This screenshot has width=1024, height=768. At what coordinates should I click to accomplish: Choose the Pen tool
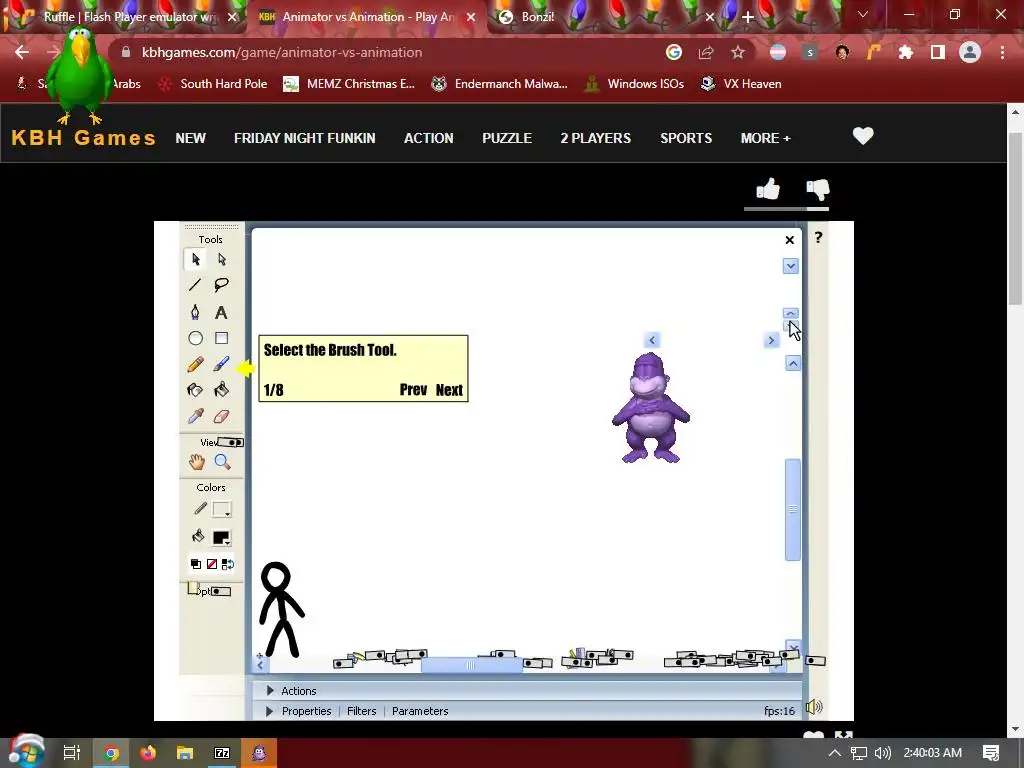pos(195,312)
